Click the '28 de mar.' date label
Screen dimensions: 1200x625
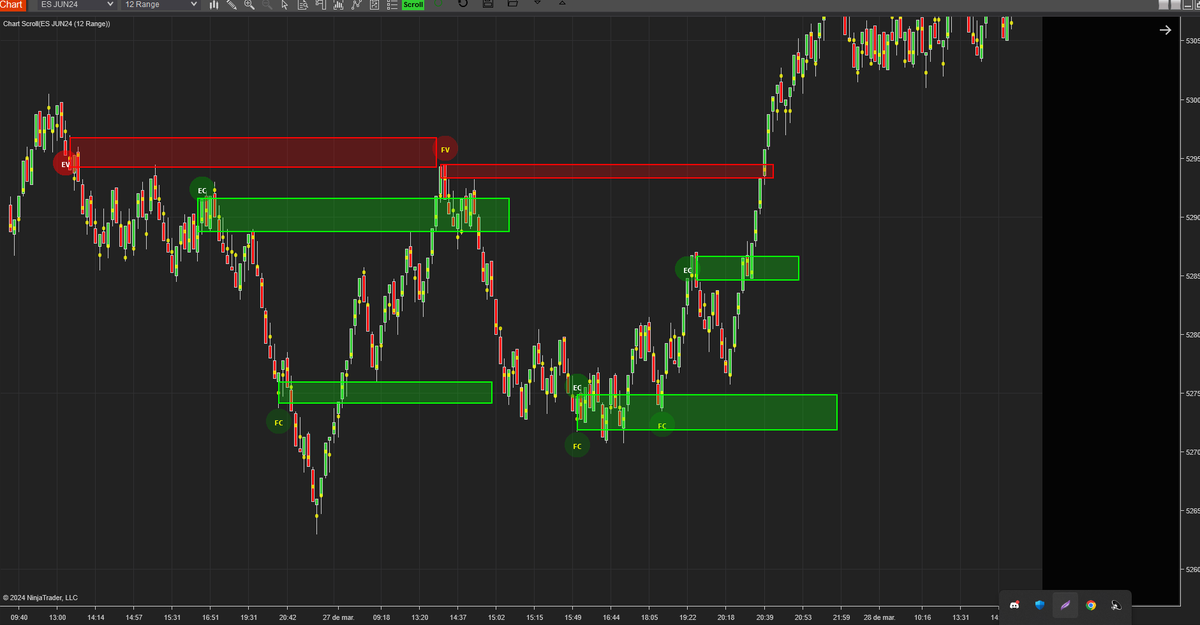point(882,617)
